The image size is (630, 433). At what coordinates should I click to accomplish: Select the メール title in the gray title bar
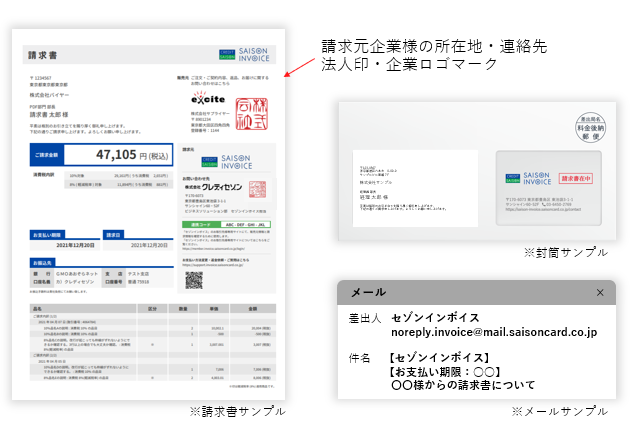coord(368,292)
